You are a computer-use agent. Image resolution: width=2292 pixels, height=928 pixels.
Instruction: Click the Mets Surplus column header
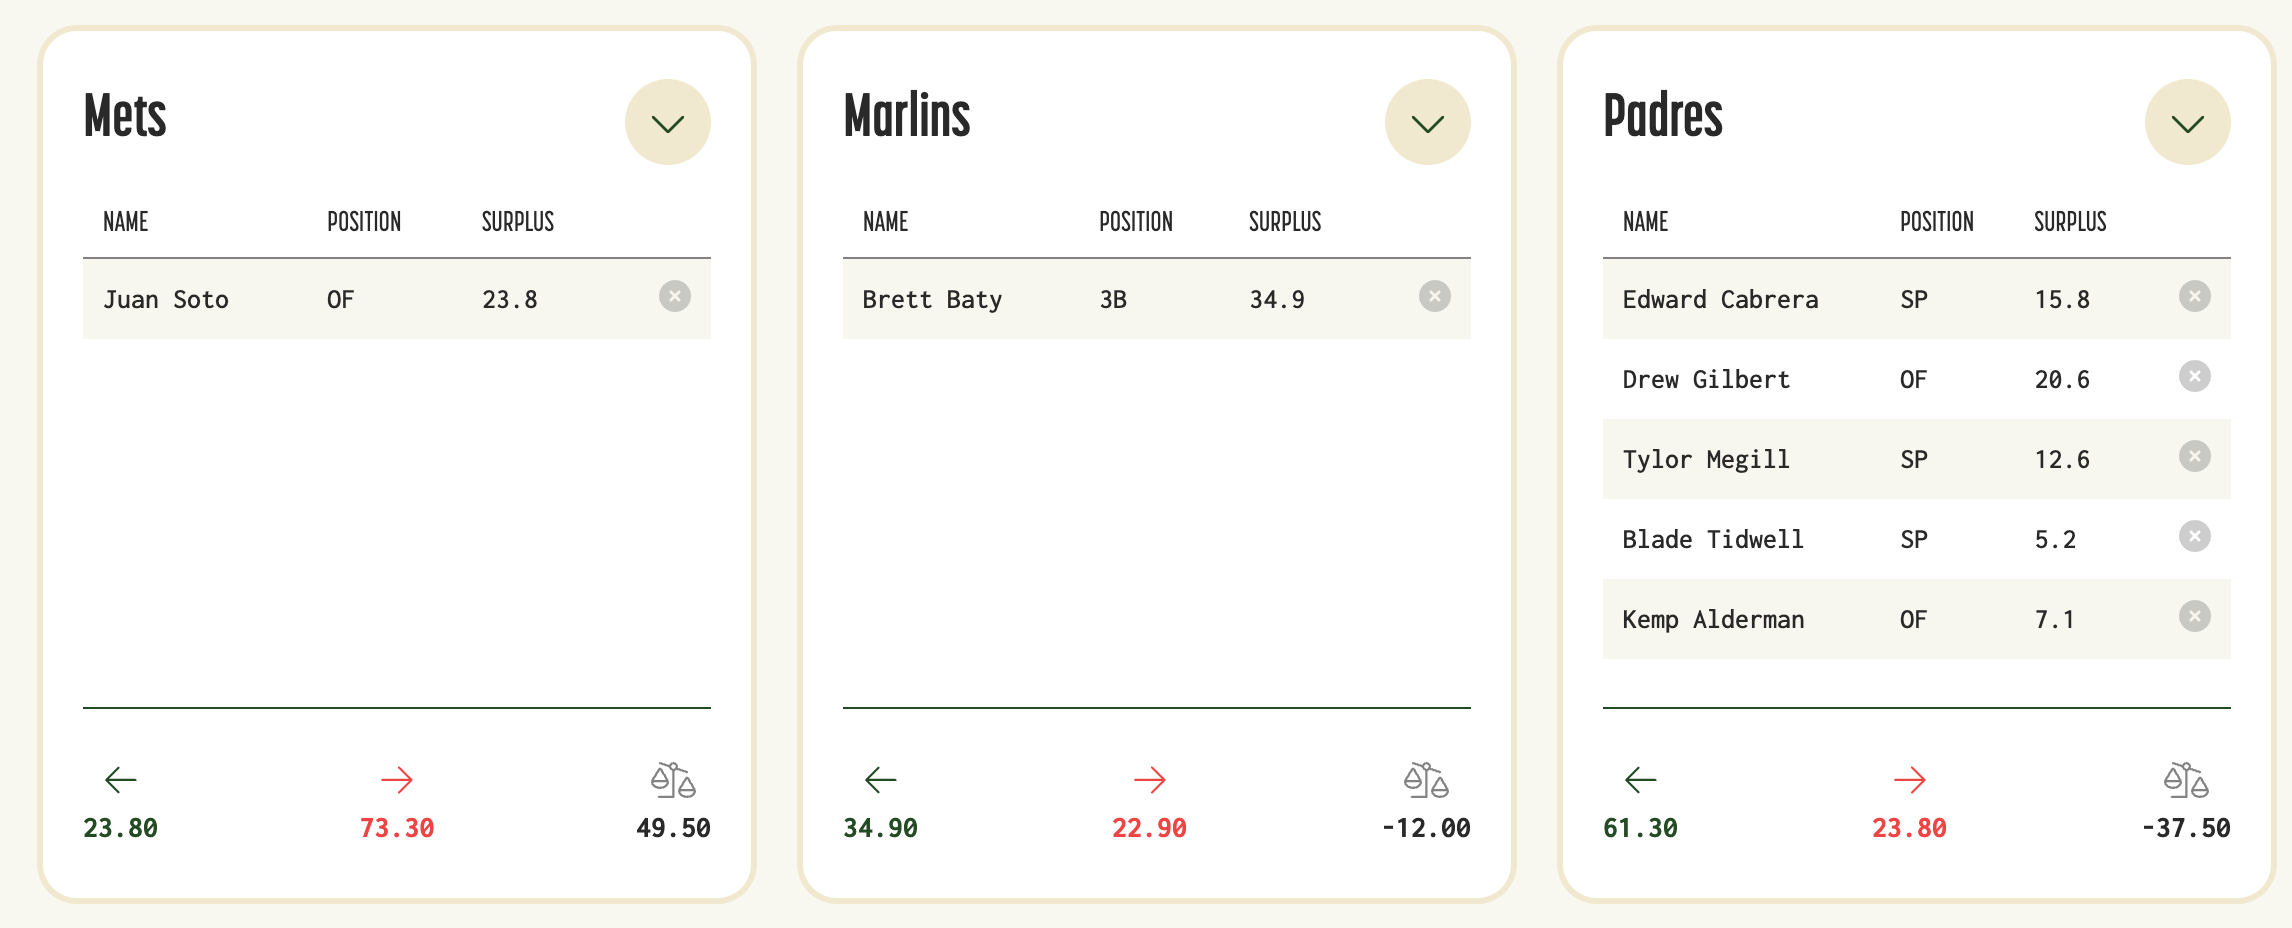(518, 221)
